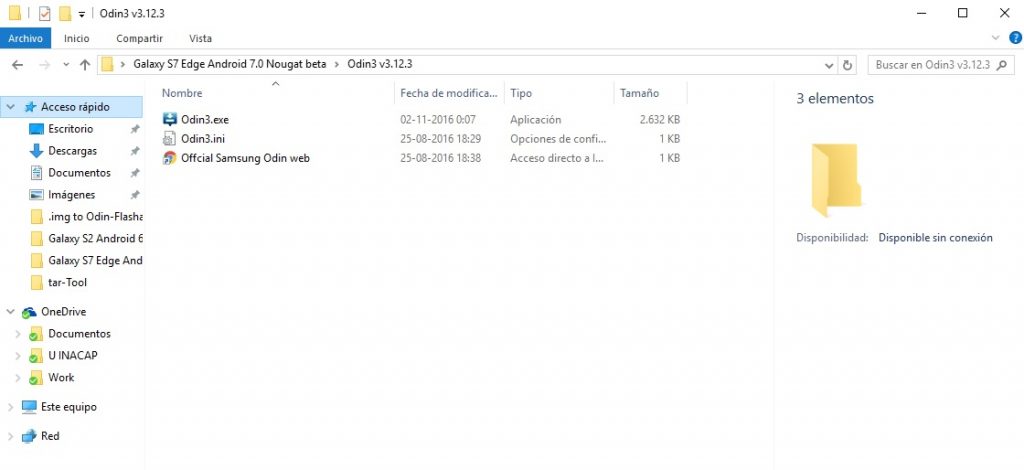1024x470 pixels.
Task: Go back with the left arrow
Action: pyautogui.click(x=18, y=65)
